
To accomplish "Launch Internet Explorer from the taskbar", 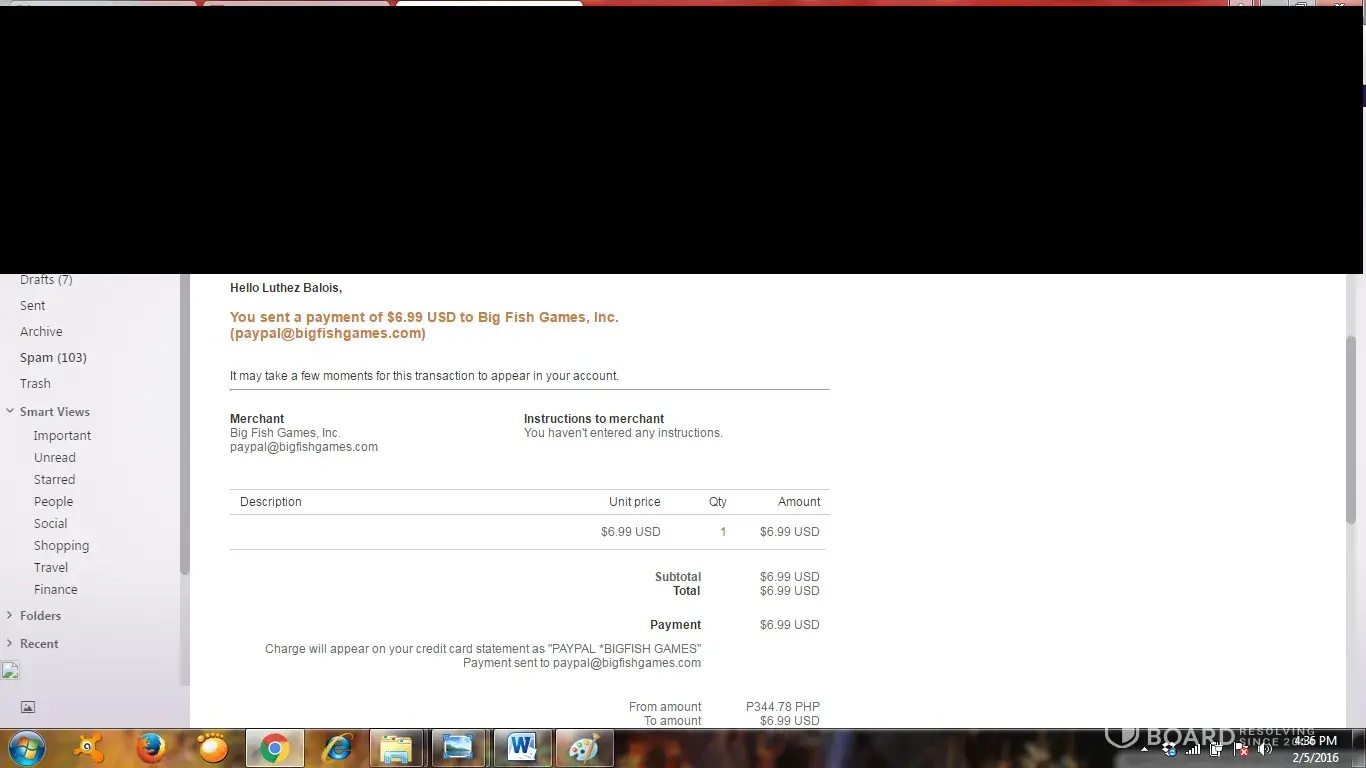I will pos(337,748).
